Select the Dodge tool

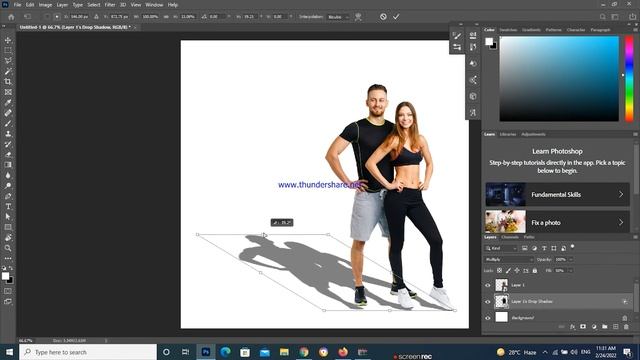coord(8,185)
